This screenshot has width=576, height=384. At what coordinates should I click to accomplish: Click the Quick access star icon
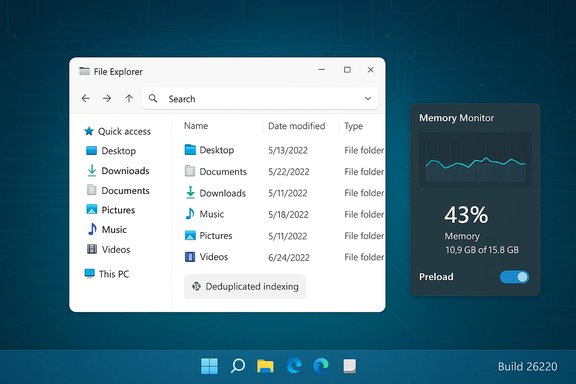click(89, 131)
